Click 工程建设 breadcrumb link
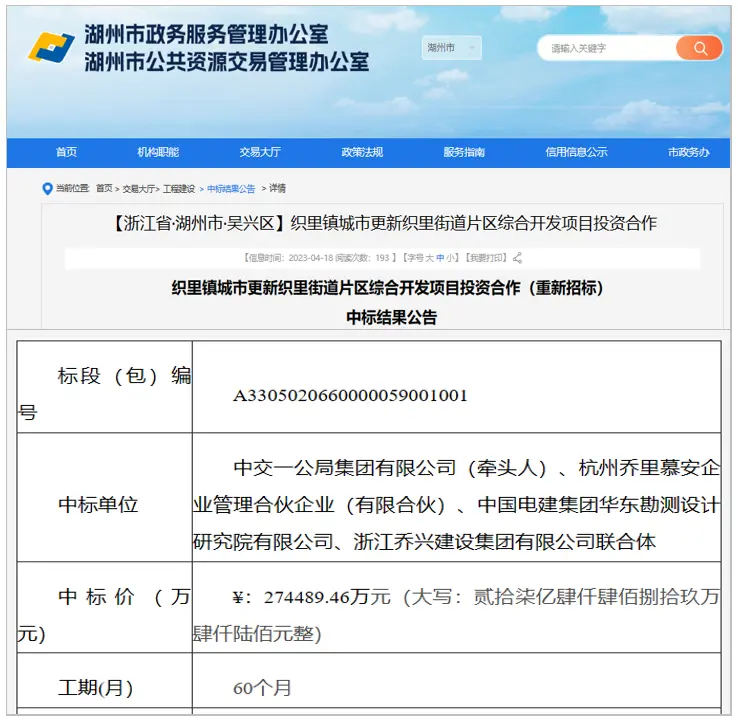This screenshot has height=723, width=738. coord(179,189)
